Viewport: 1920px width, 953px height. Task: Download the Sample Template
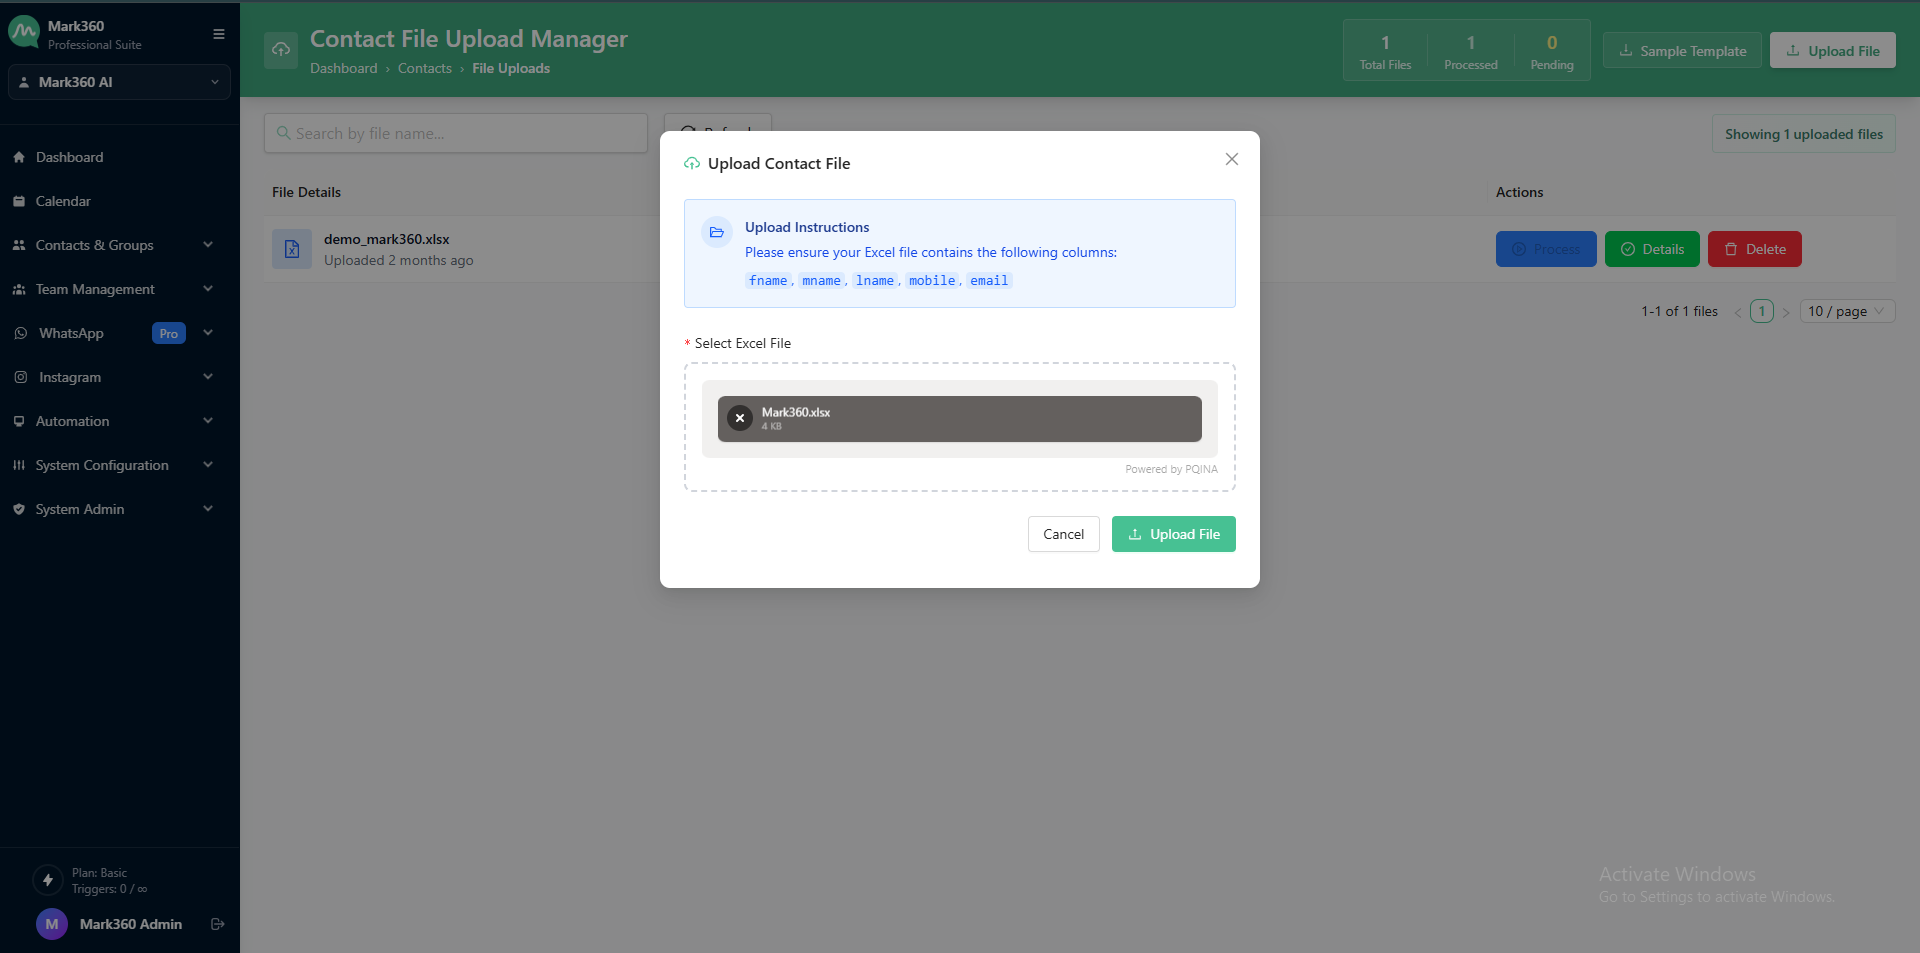pyautogui.click(x=1681, y=50)
